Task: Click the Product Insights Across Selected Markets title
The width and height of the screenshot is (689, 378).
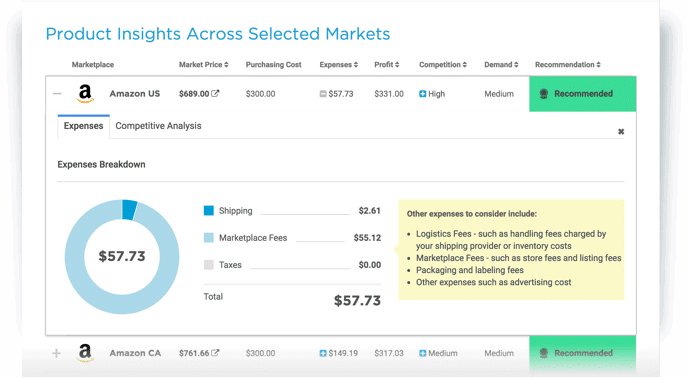Action: 218,34
